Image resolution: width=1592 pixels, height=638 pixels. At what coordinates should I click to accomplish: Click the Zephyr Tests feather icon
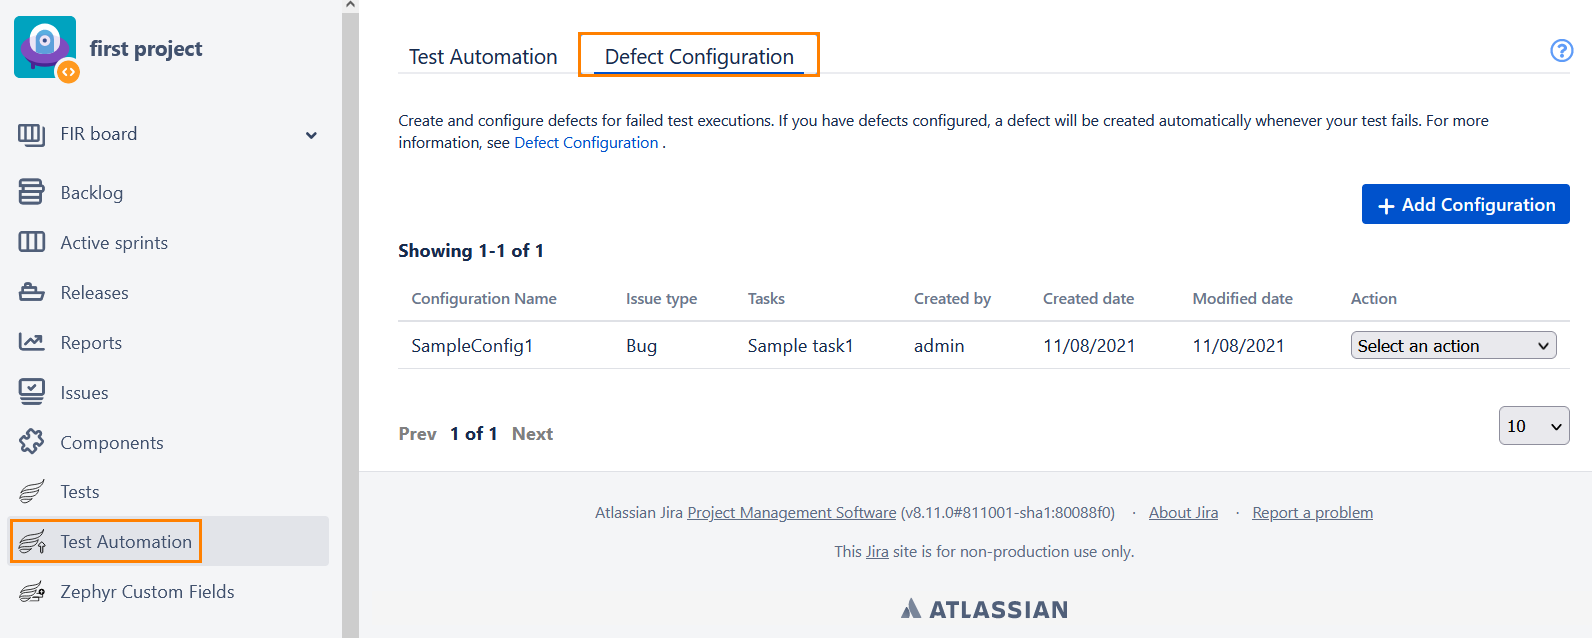[x=33, y=491]
